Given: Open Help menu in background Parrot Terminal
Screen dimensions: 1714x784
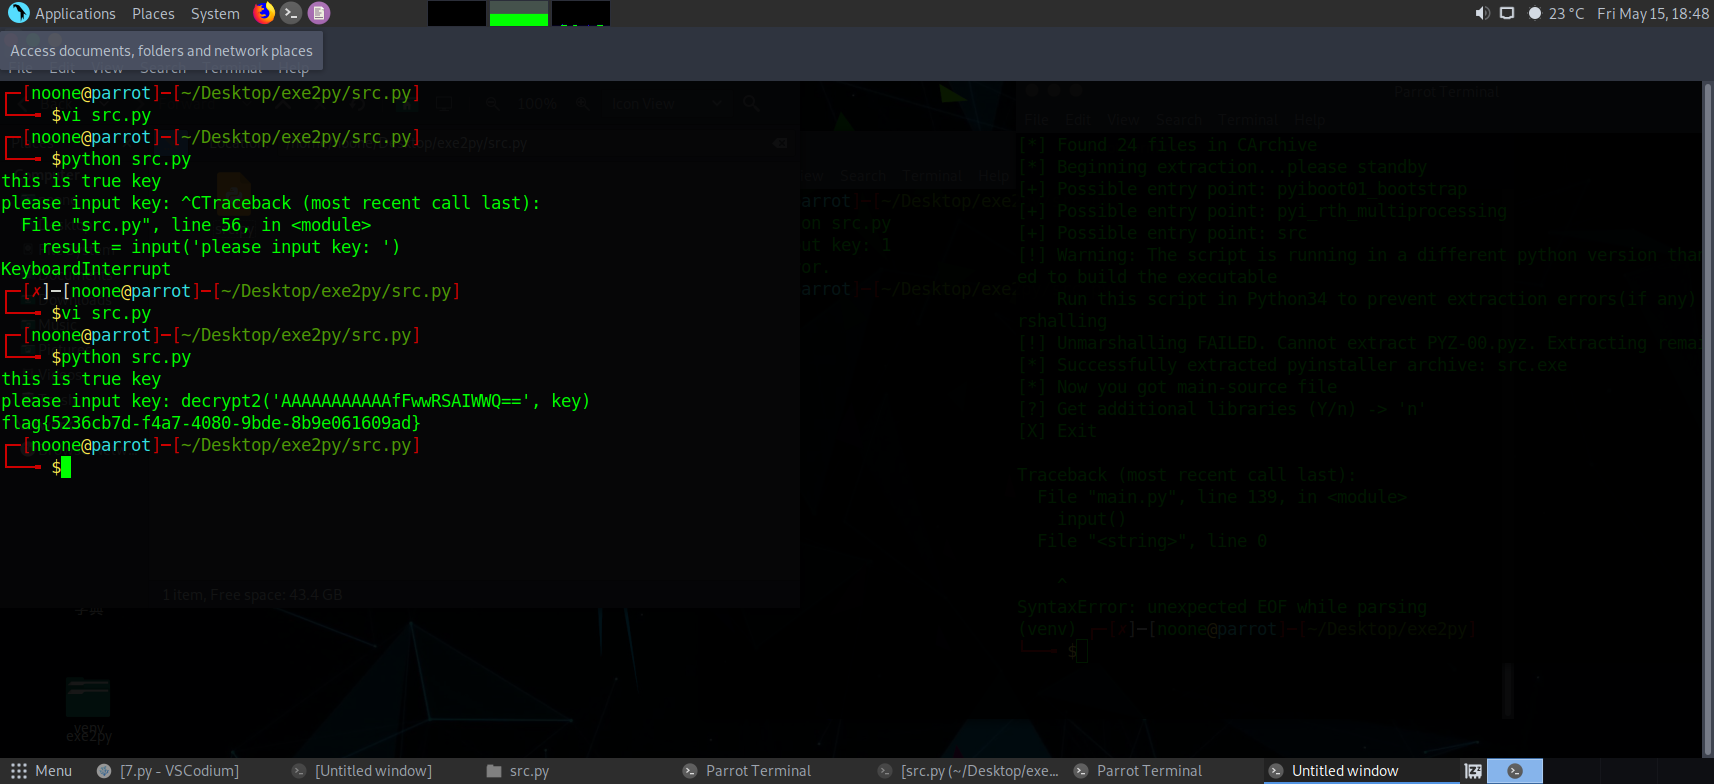Looking at the screenshot, I should [x=1310, y=120].
